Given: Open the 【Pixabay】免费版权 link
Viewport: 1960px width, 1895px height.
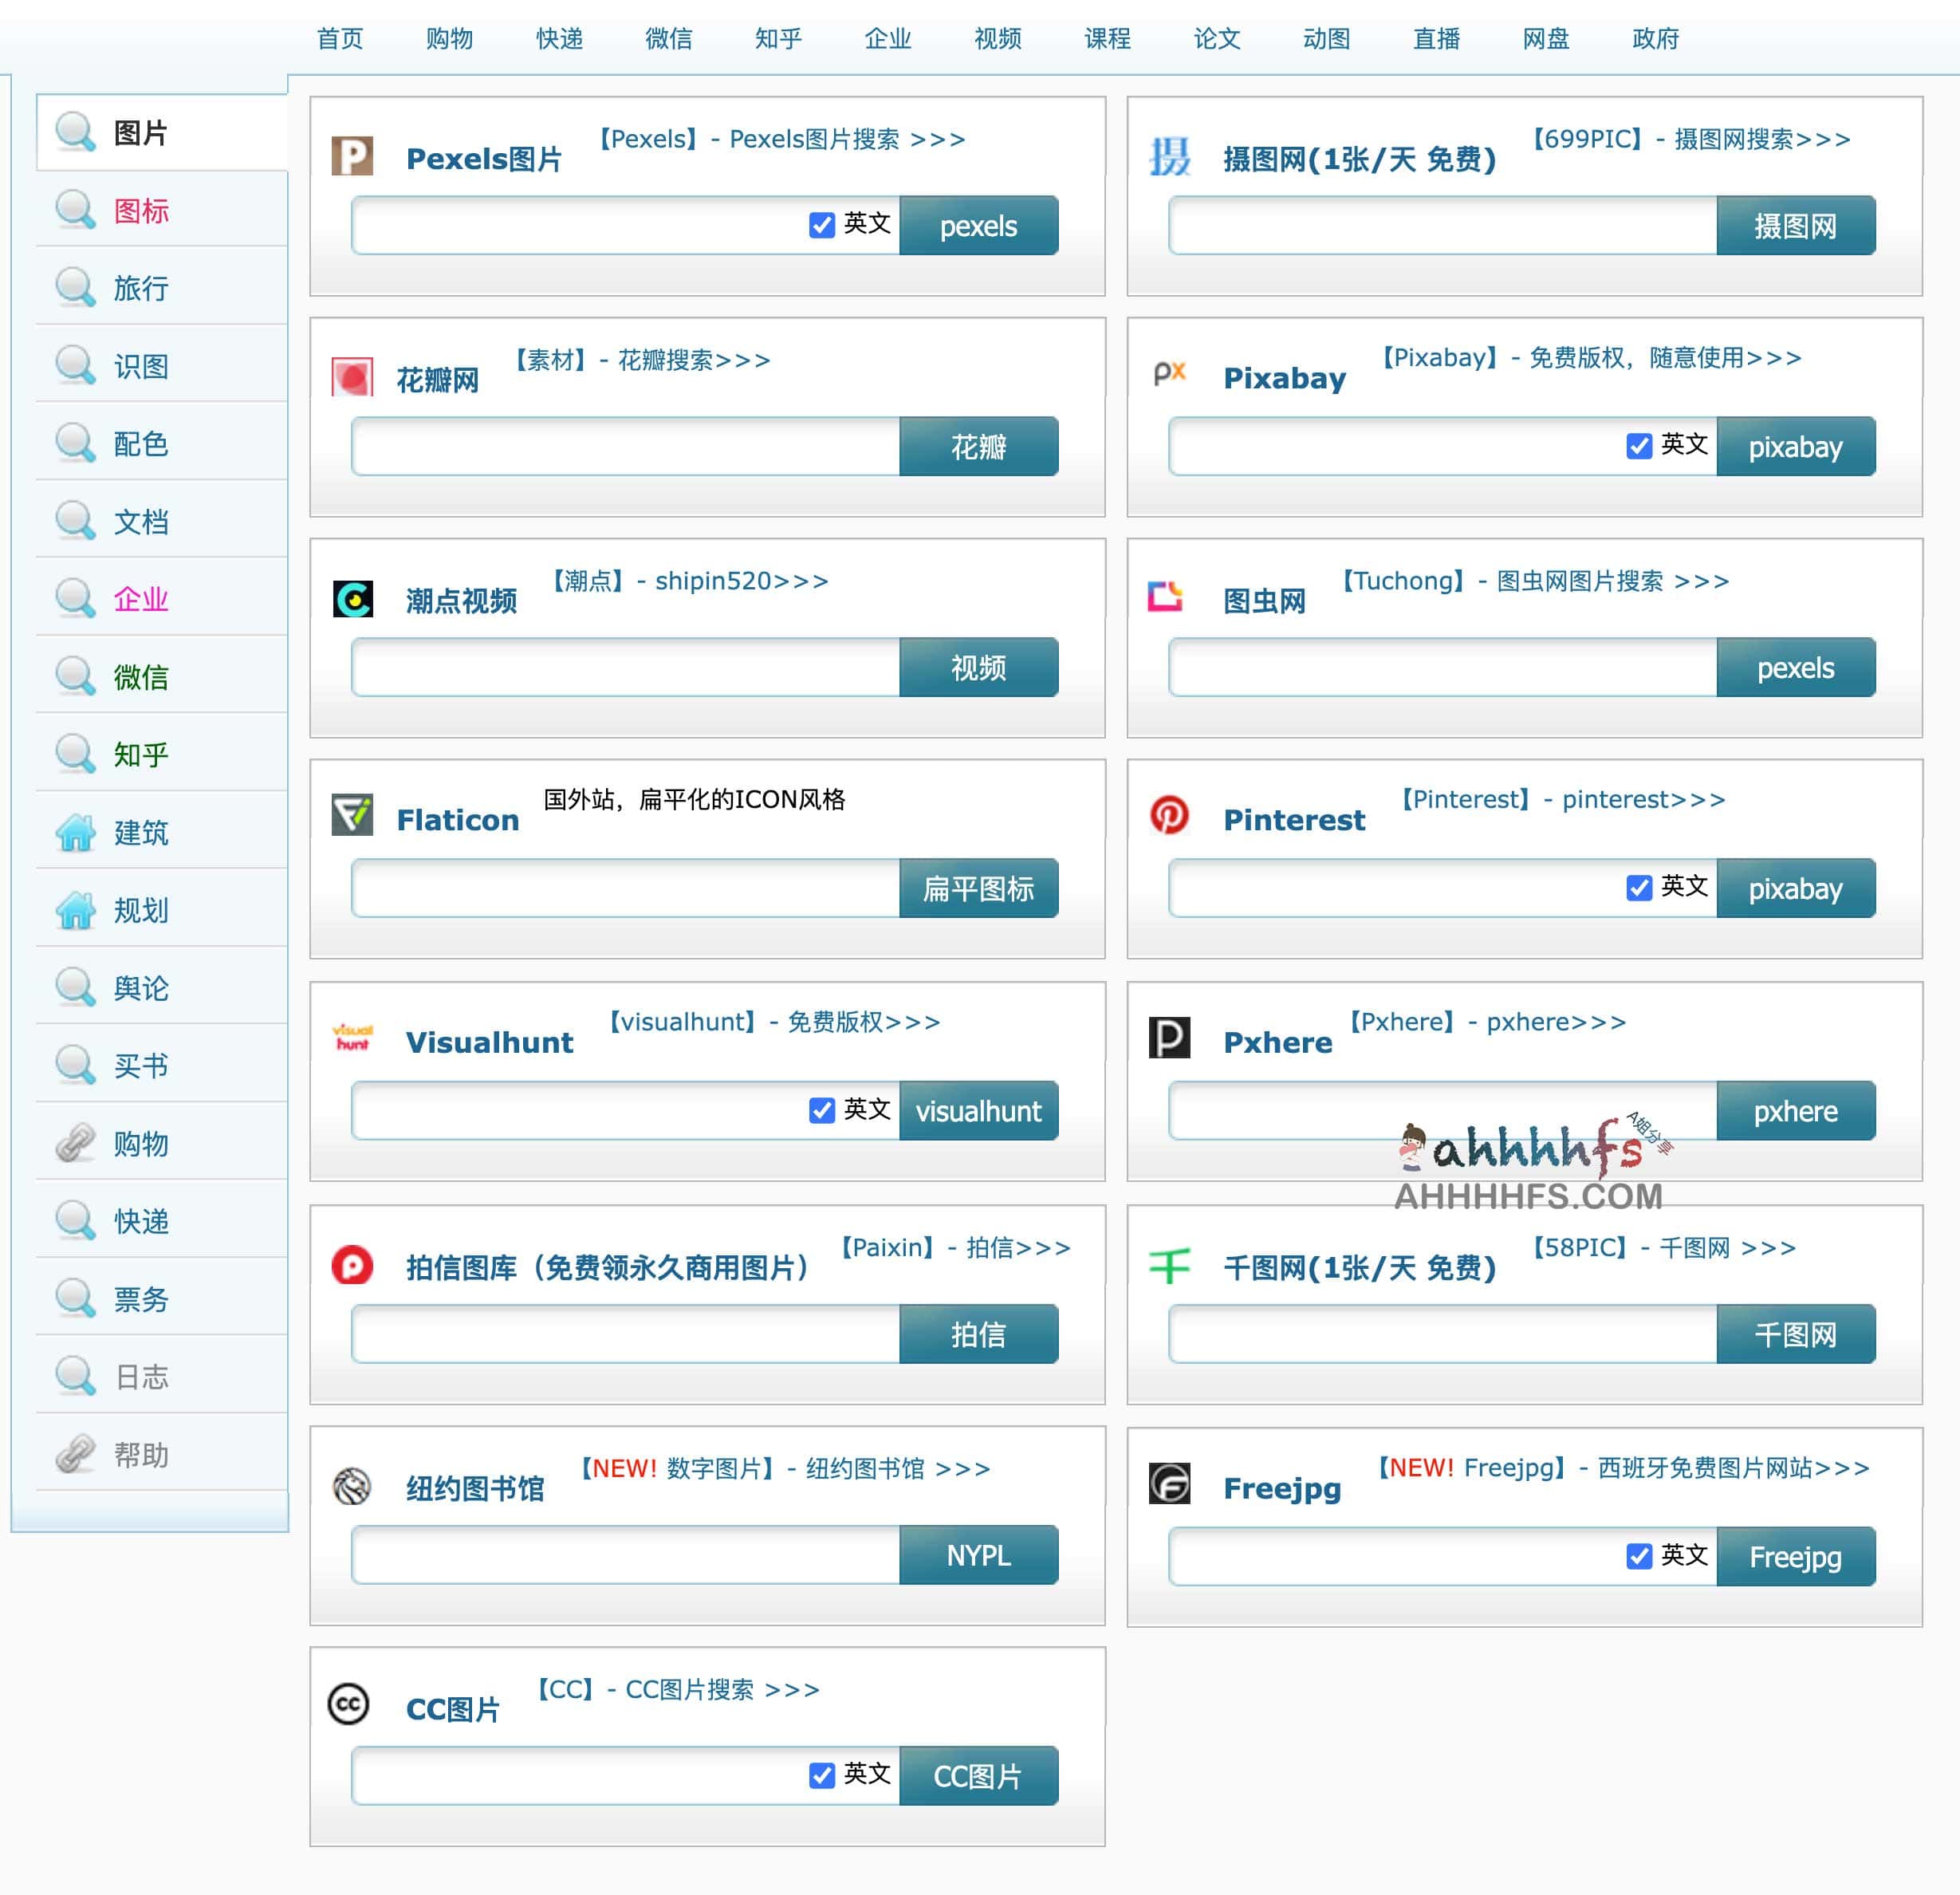Looking at the screenshot, I should click(1590, 358).
